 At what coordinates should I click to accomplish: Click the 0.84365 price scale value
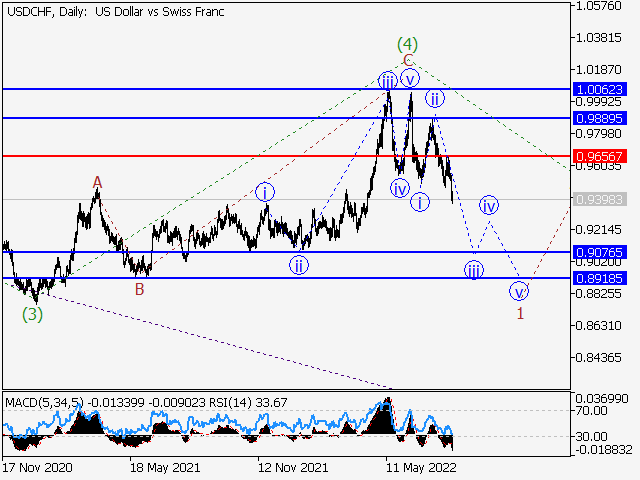click(598, 357)
